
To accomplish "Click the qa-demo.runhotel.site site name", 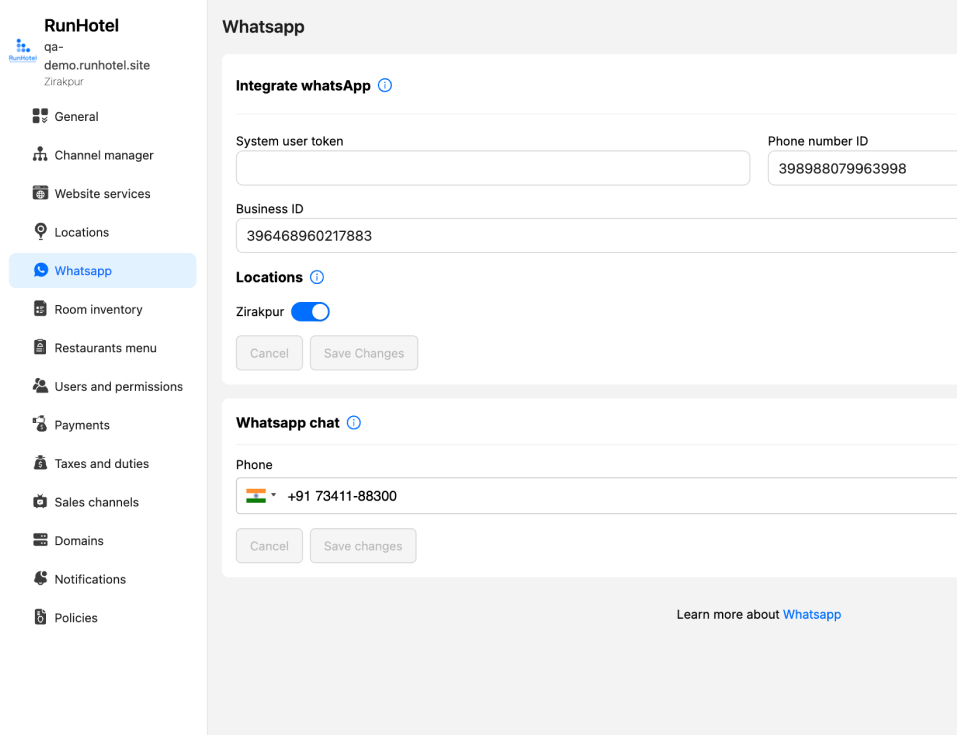I will pyautogui.click(x=97, y=56).
